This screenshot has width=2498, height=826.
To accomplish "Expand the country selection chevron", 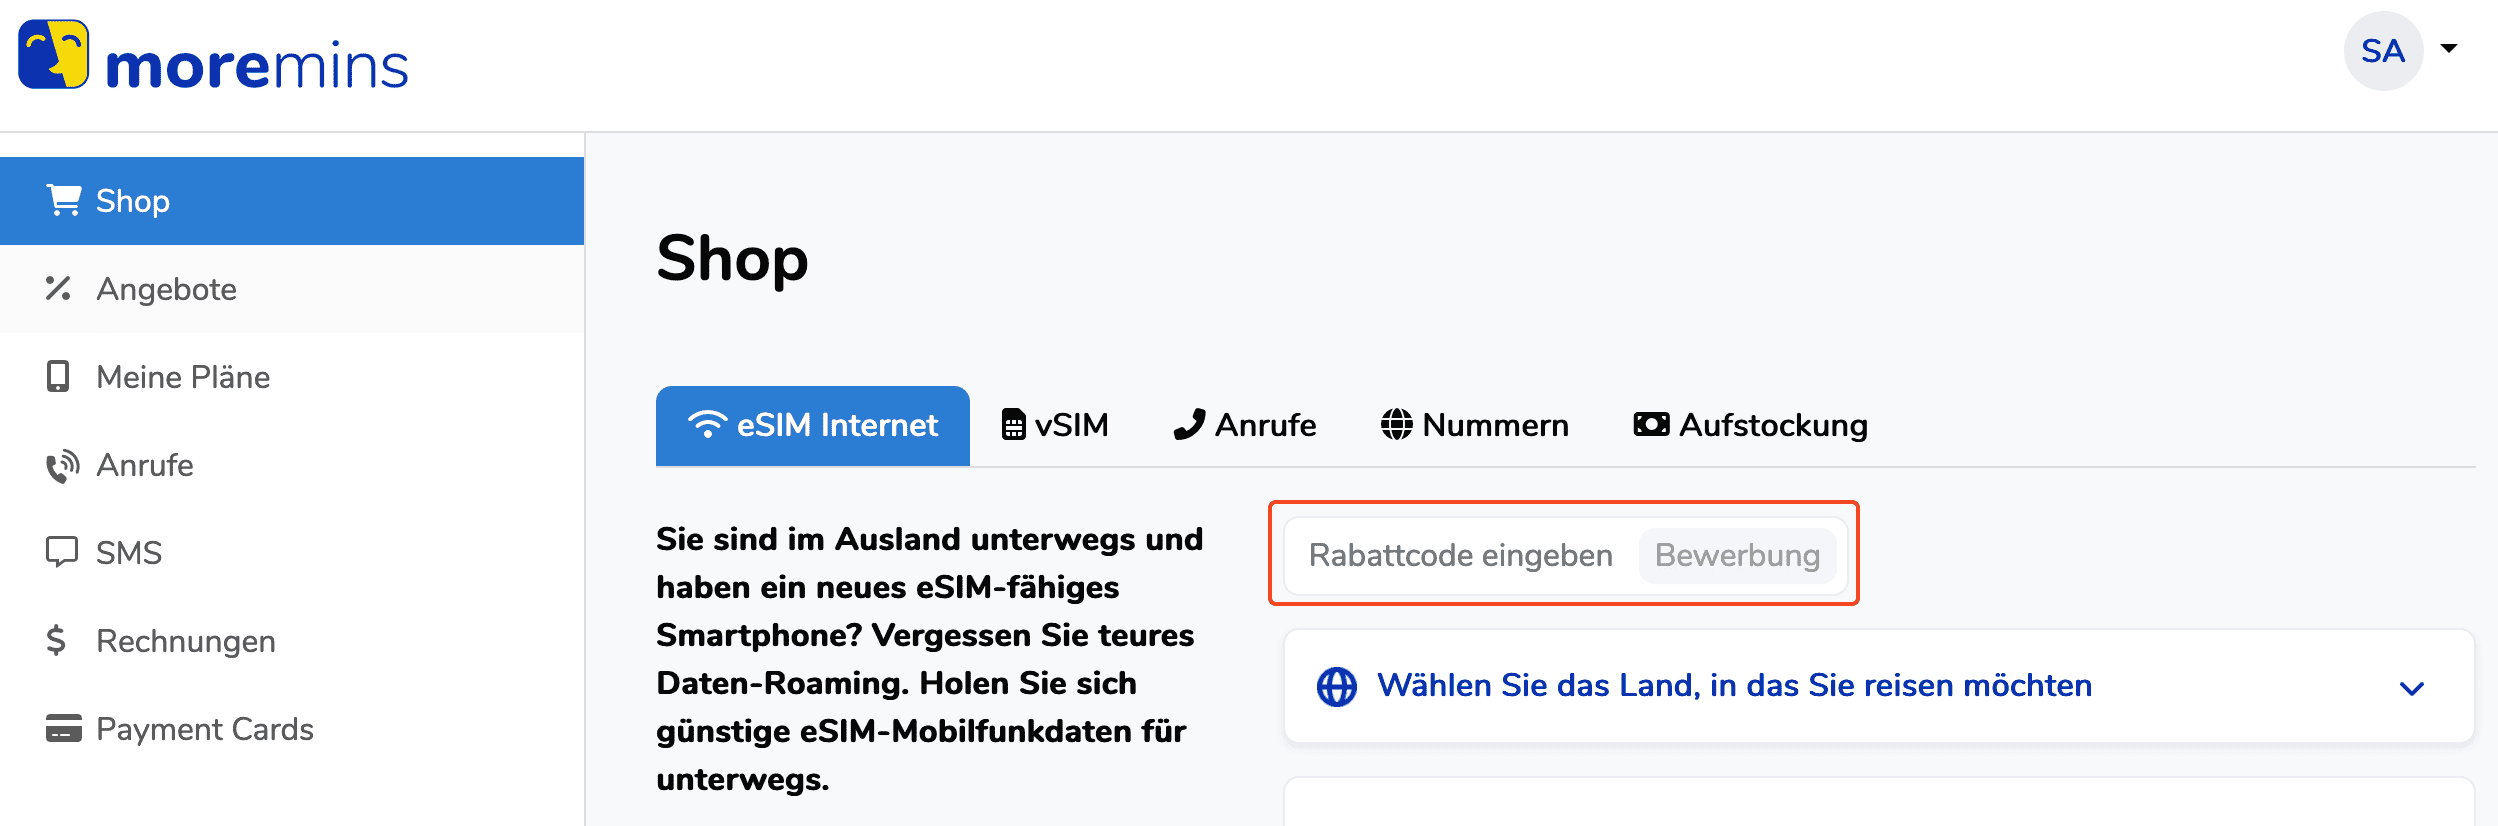I will point(2411,688).
